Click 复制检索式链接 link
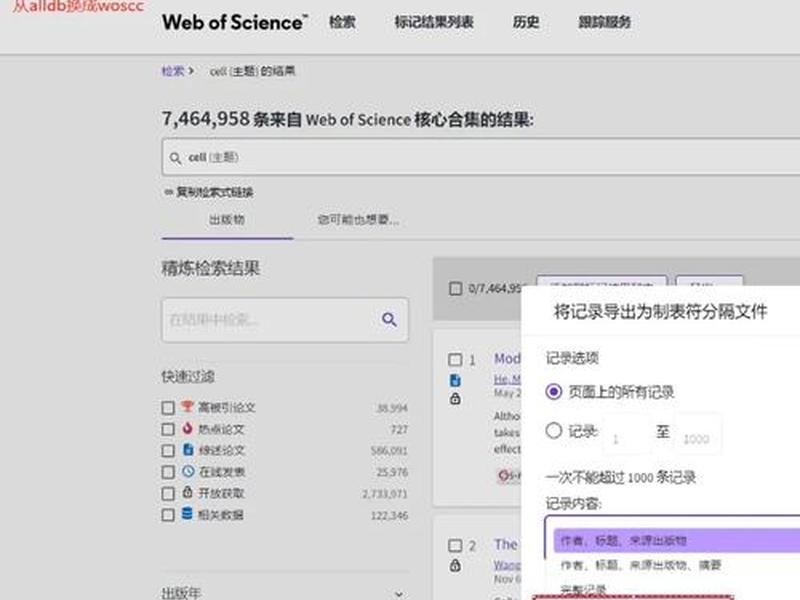Screen dimensions: 800x600 [x=209, y=192]
